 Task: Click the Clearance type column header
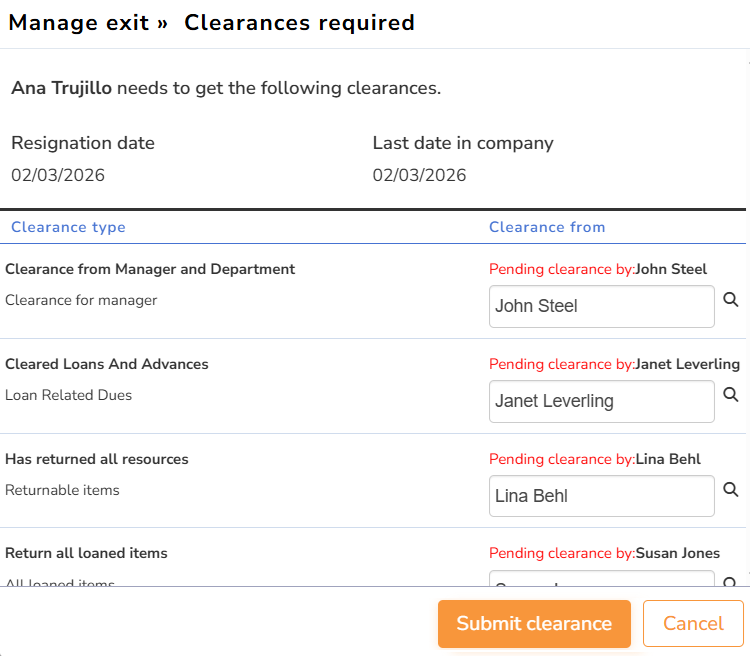click(x=68, y=227)
